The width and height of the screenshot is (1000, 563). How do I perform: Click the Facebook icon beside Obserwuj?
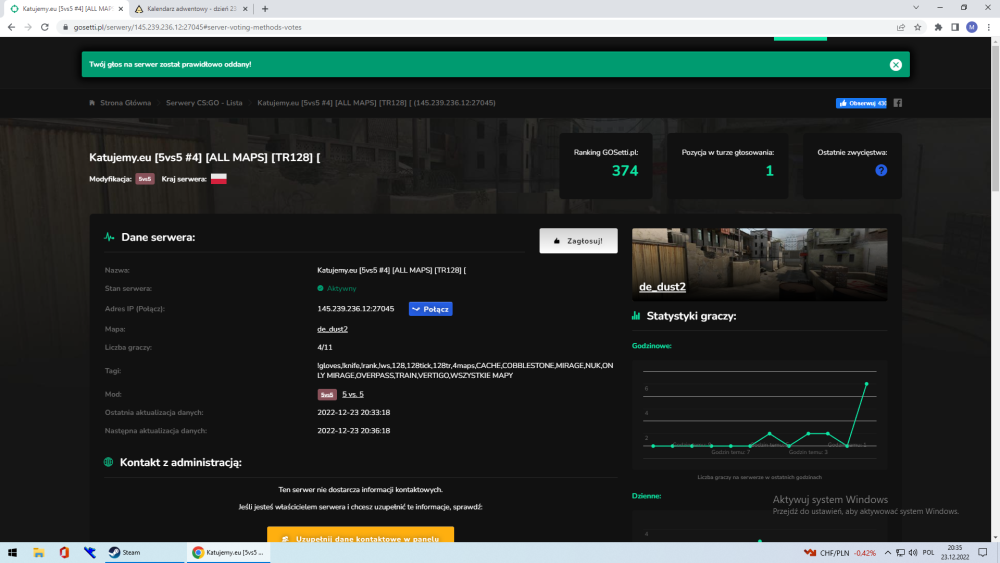(898, 103)
